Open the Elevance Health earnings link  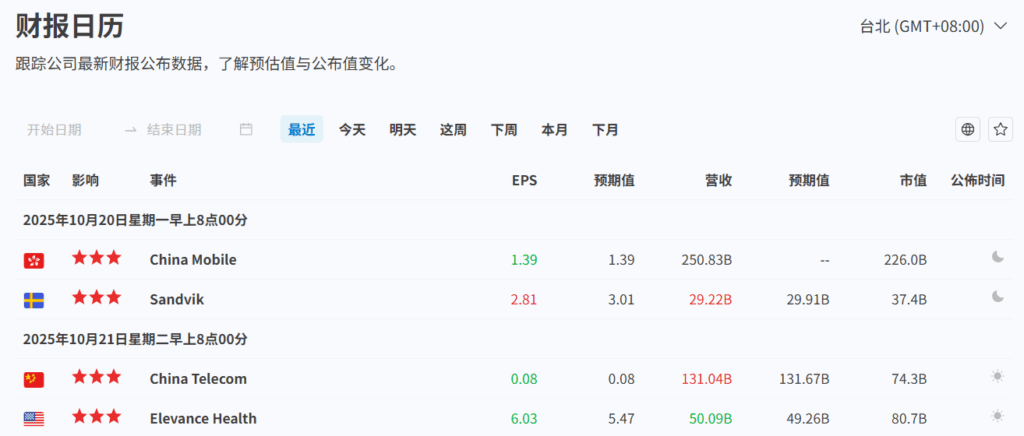pos(203,418)
